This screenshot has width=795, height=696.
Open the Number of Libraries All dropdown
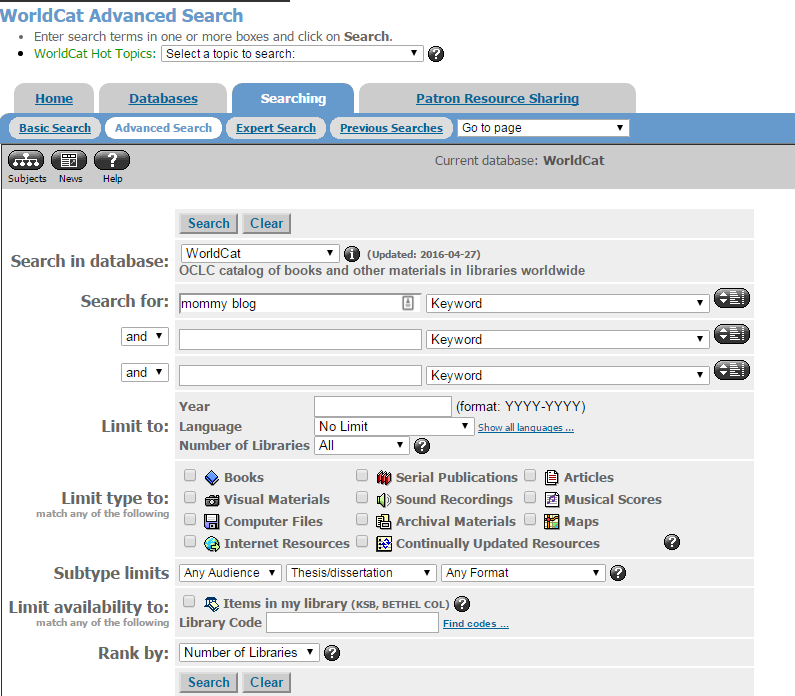click(x=361, y=446)
